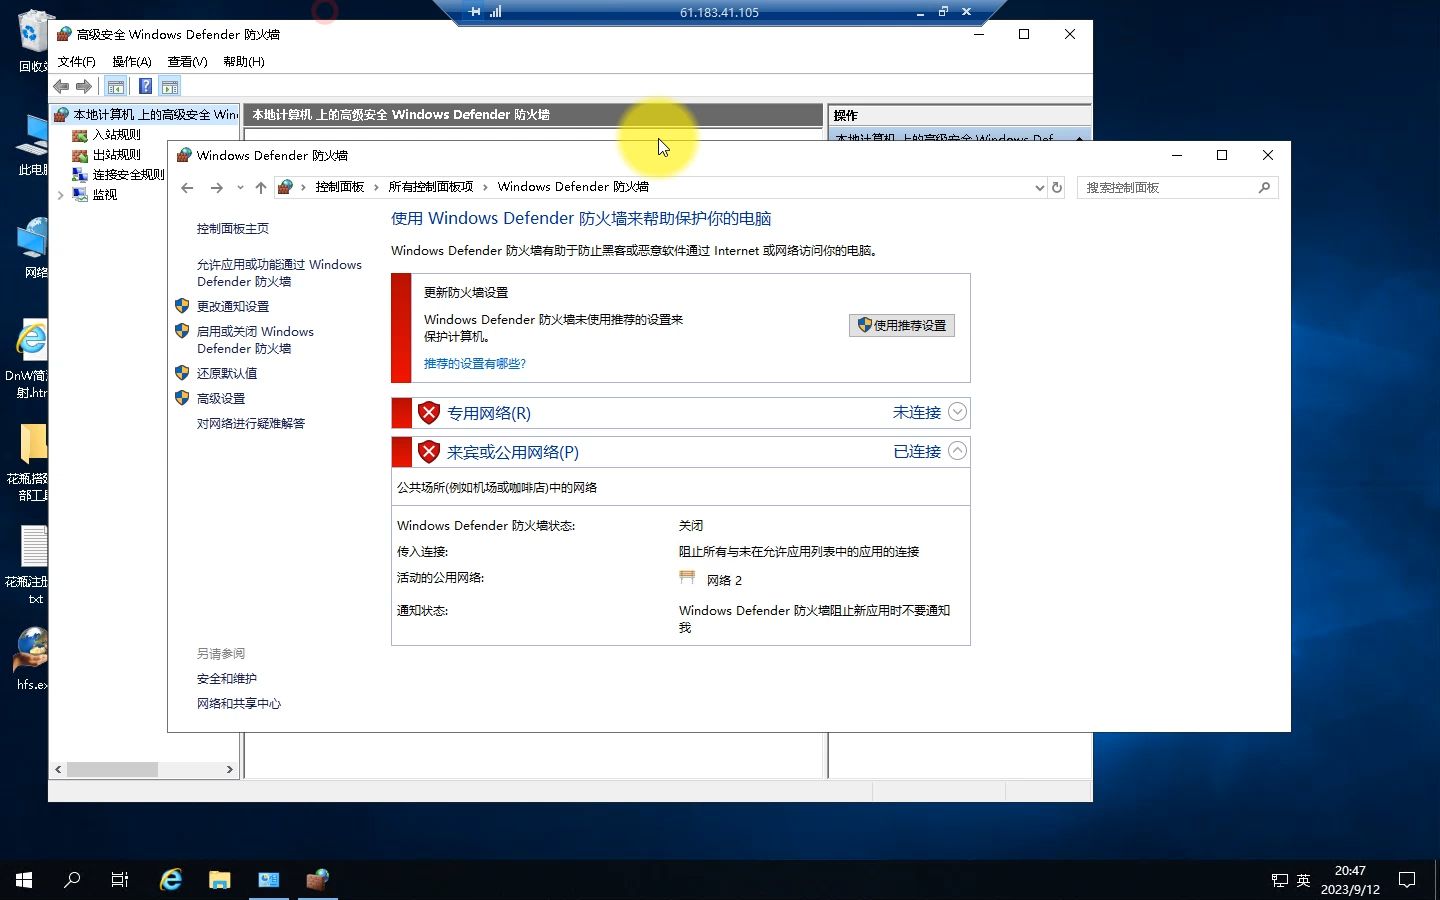Open the 操作(A) menu

click(x=131, y=62)
